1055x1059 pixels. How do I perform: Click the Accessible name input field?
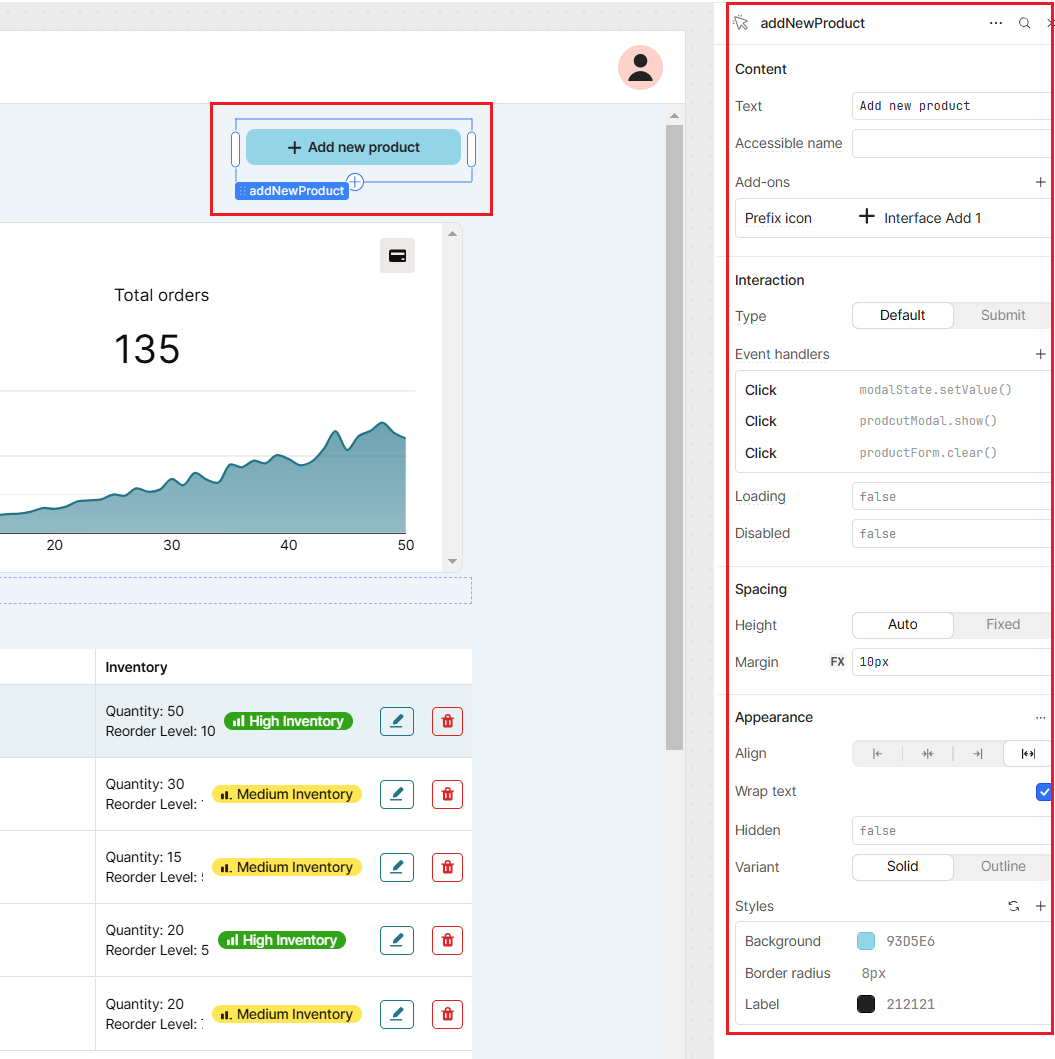click(951, 143)
